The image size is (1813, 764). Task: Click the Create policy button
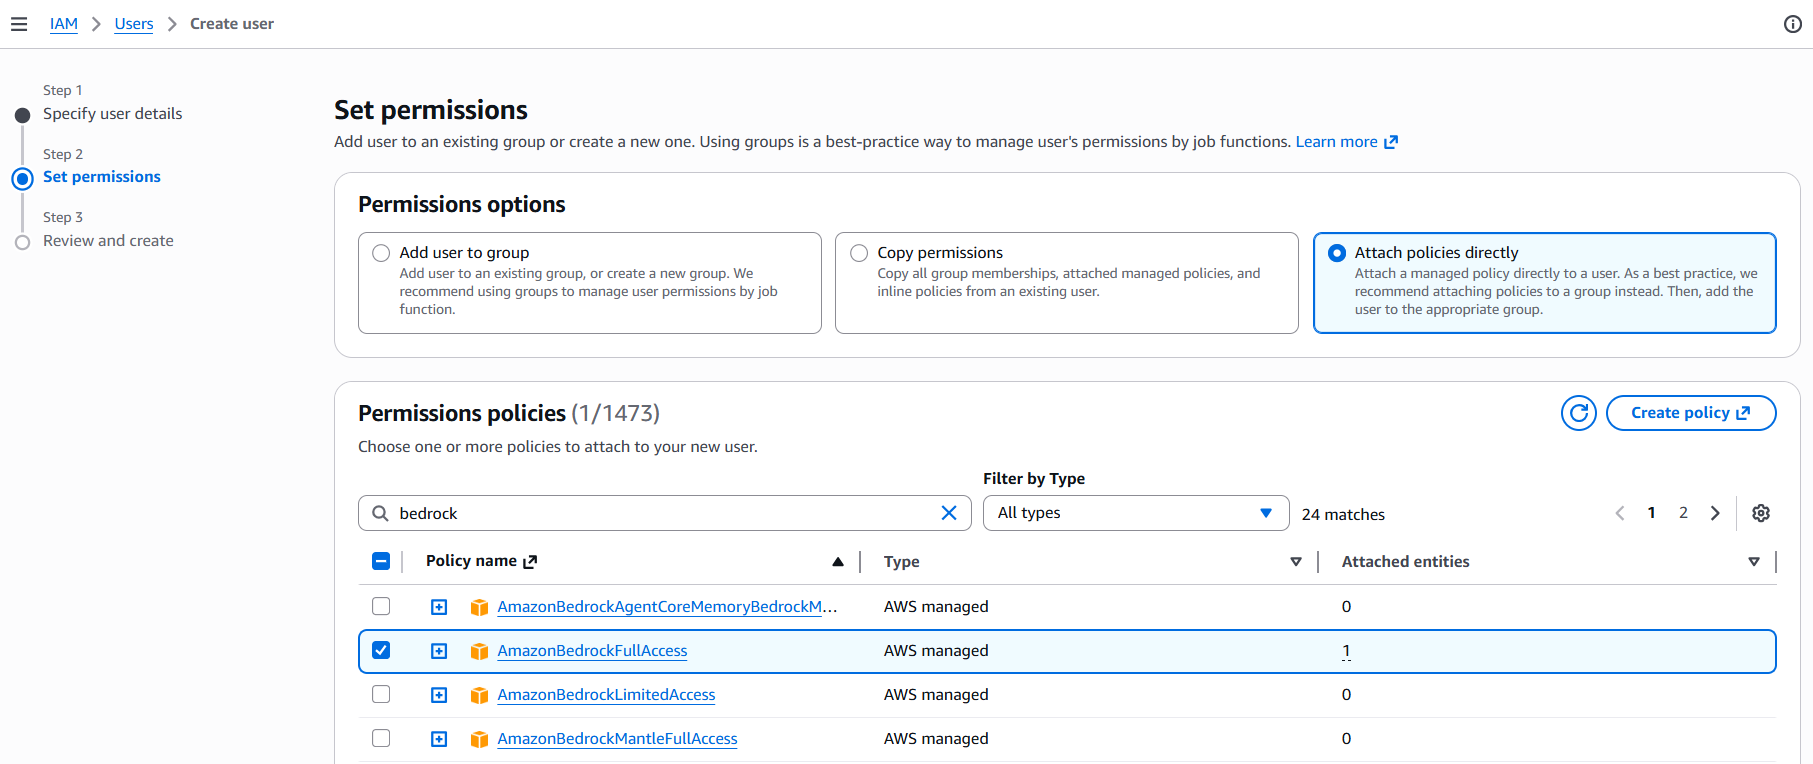coord(1690,413)
